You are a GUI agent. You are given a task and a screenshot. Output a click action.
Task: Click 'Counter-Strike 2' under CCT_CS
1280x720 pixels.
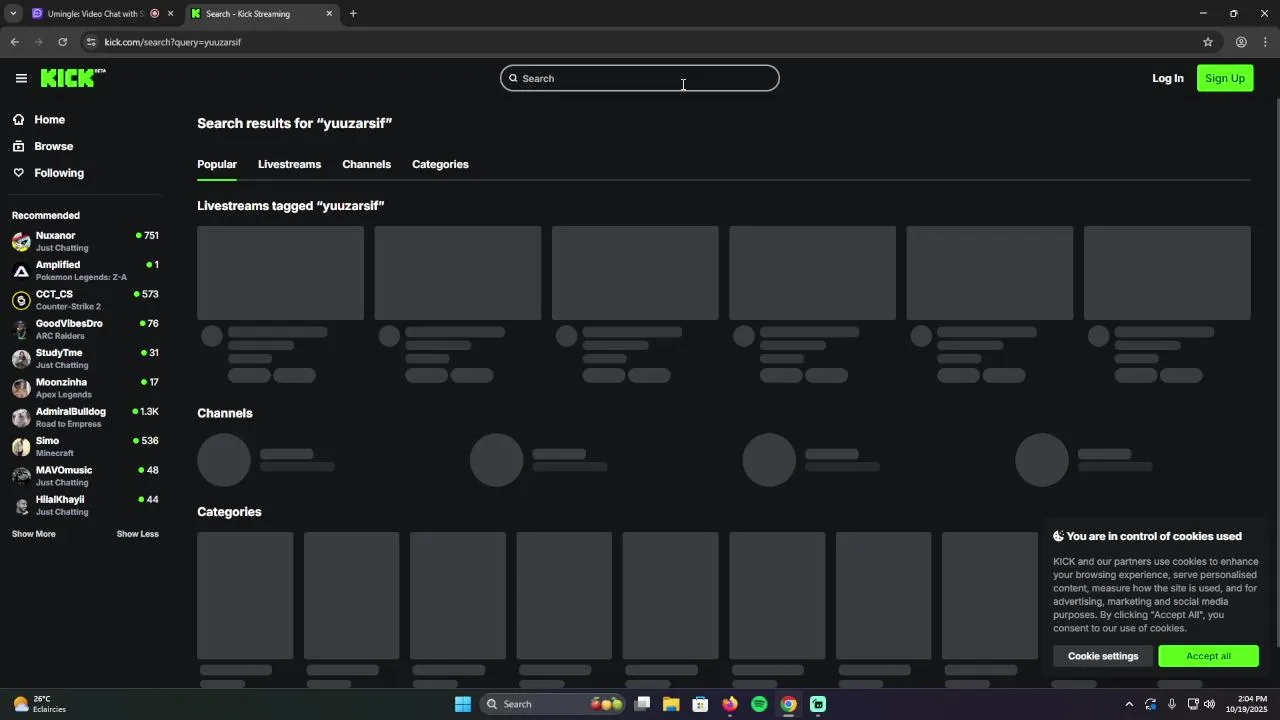[x=68, y=307]
